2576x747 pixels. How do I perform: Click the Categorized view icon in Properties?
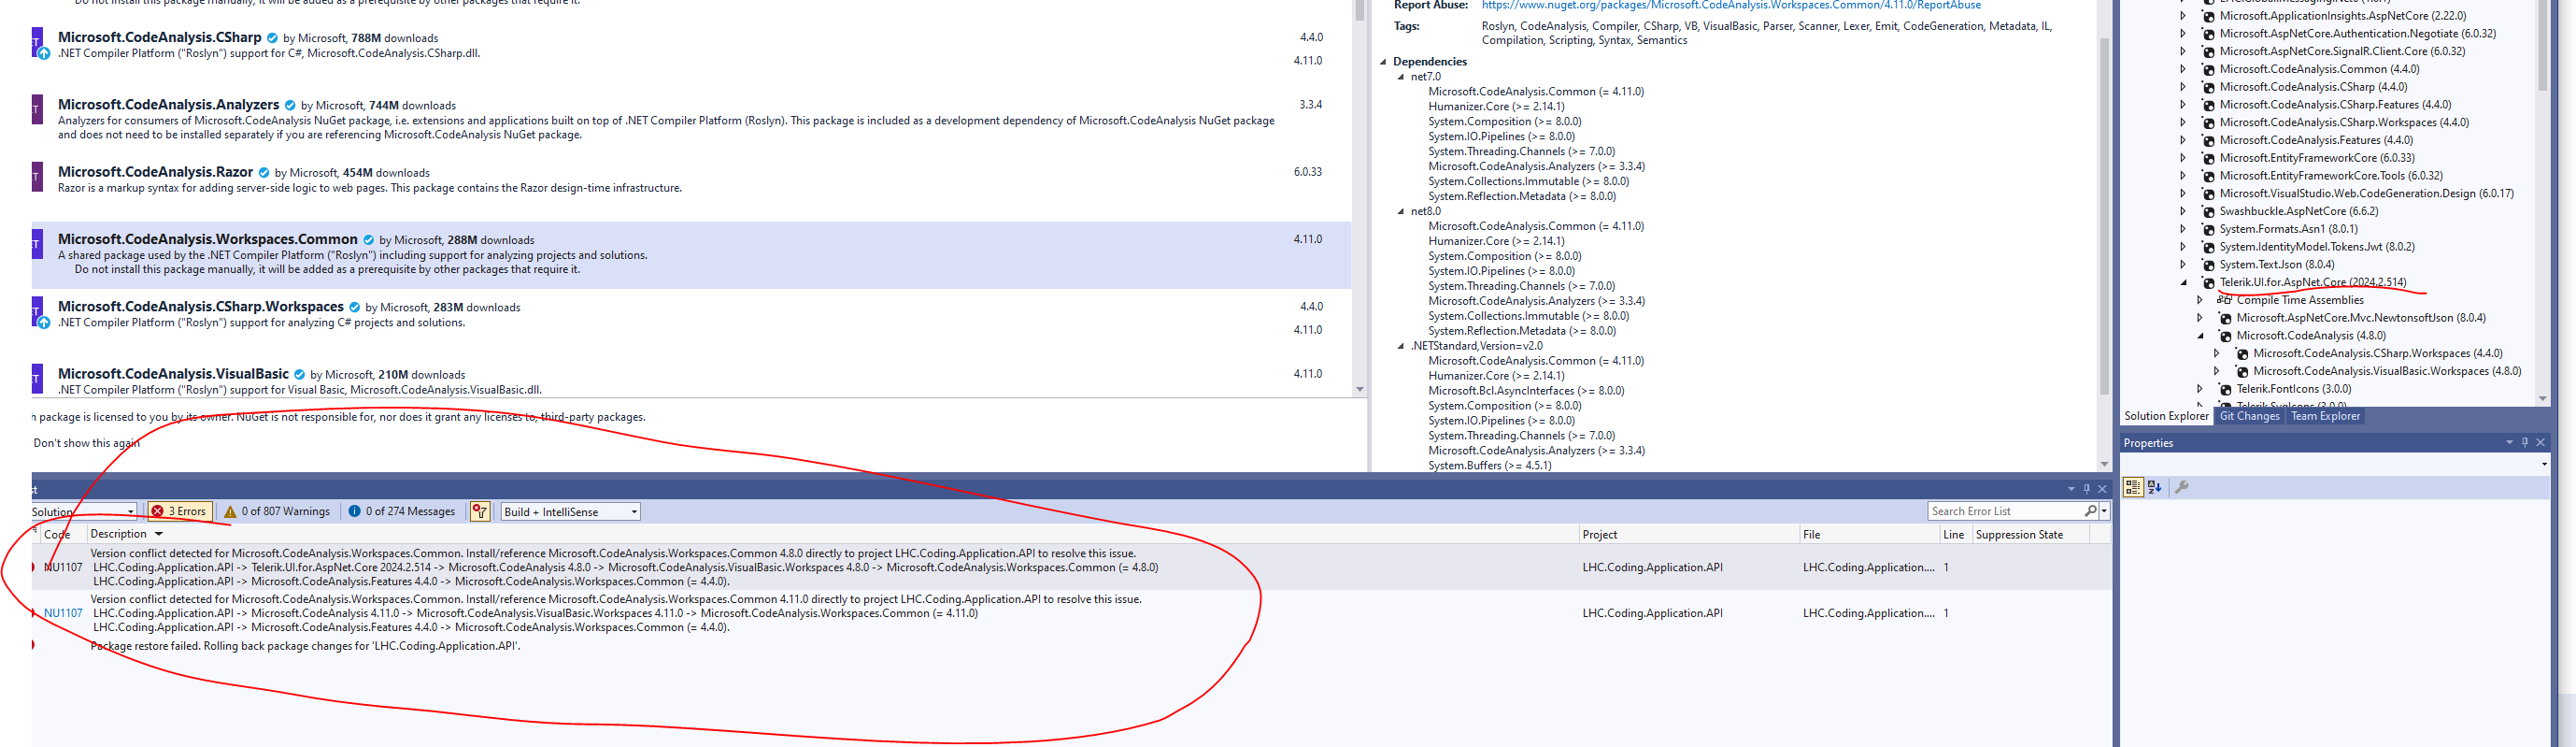coord(2133,487)
